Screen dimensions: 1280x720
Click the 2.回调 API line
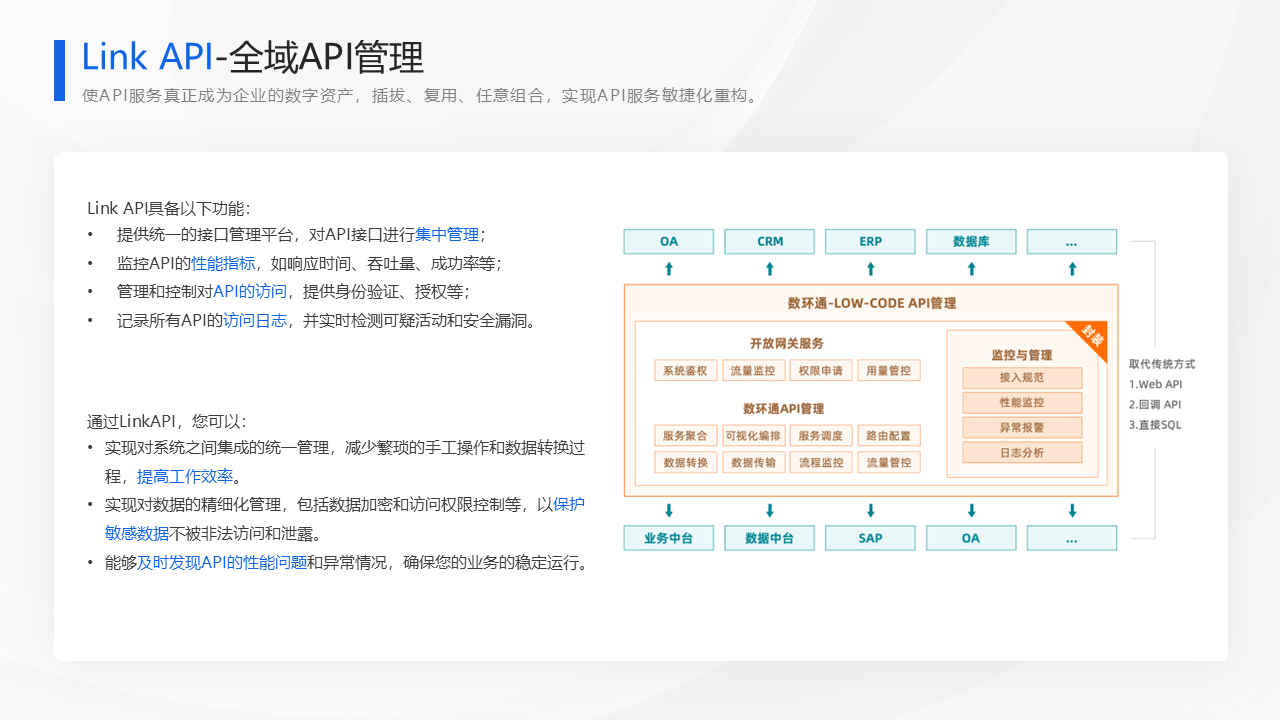pyautogui.click(x=1155, y=405)
